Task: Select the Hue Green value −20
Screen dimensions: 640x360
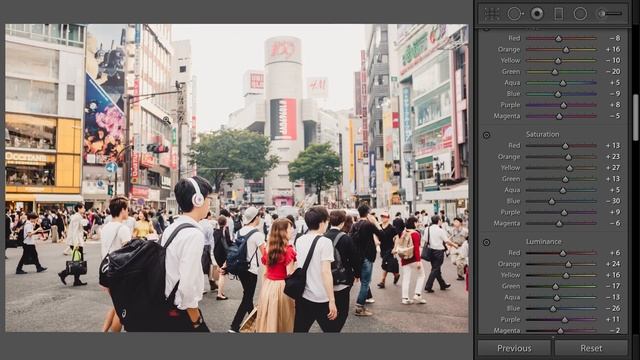Action: pyautogui.click(x=613, y=72)
